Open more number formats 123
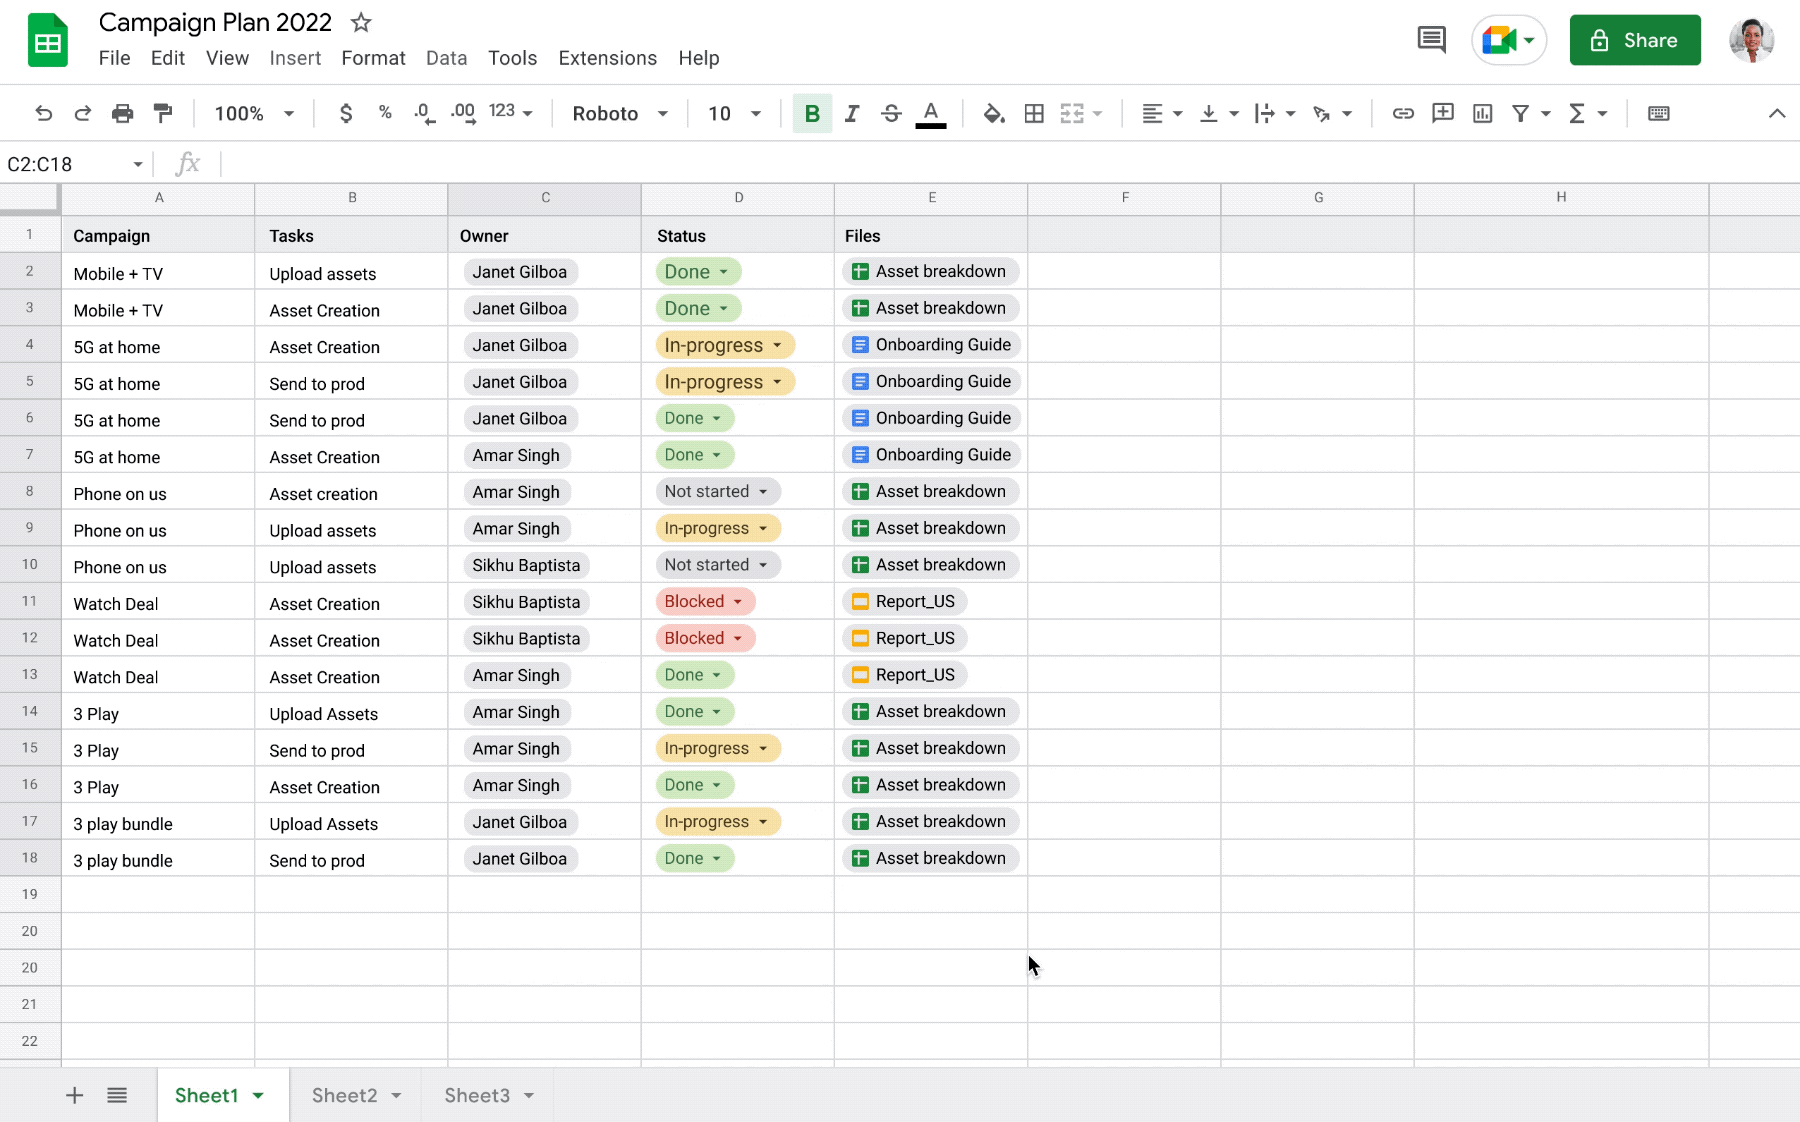 coord(511,112)
